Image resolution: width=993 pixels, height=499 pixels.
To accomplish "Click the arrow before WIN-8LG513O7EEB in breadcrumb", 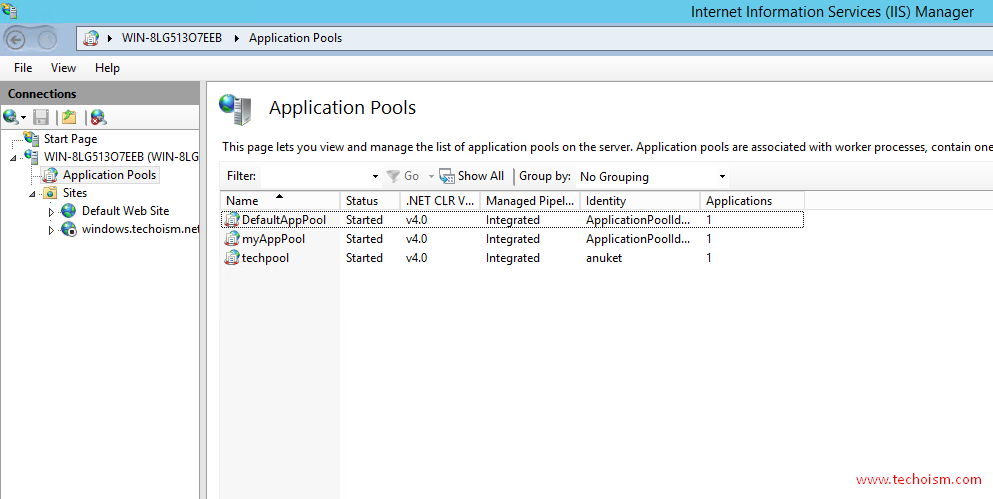I will tap(110, 39).
